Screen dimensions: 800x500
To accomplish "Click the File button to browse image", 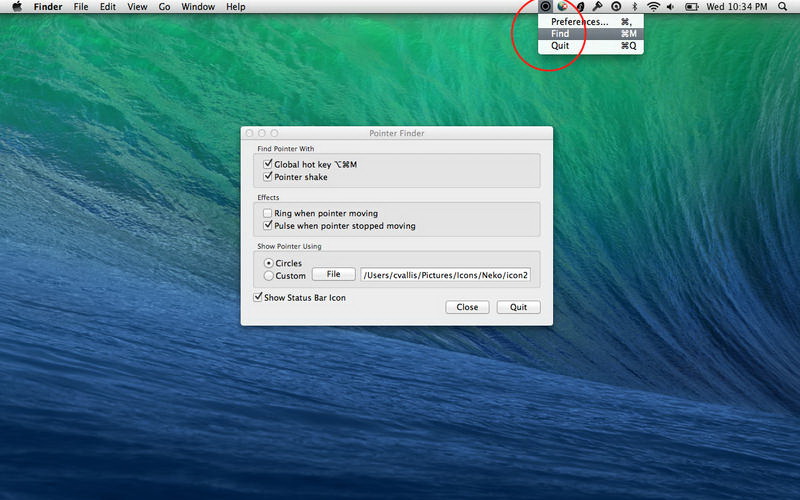I will (x=333, y=274).
